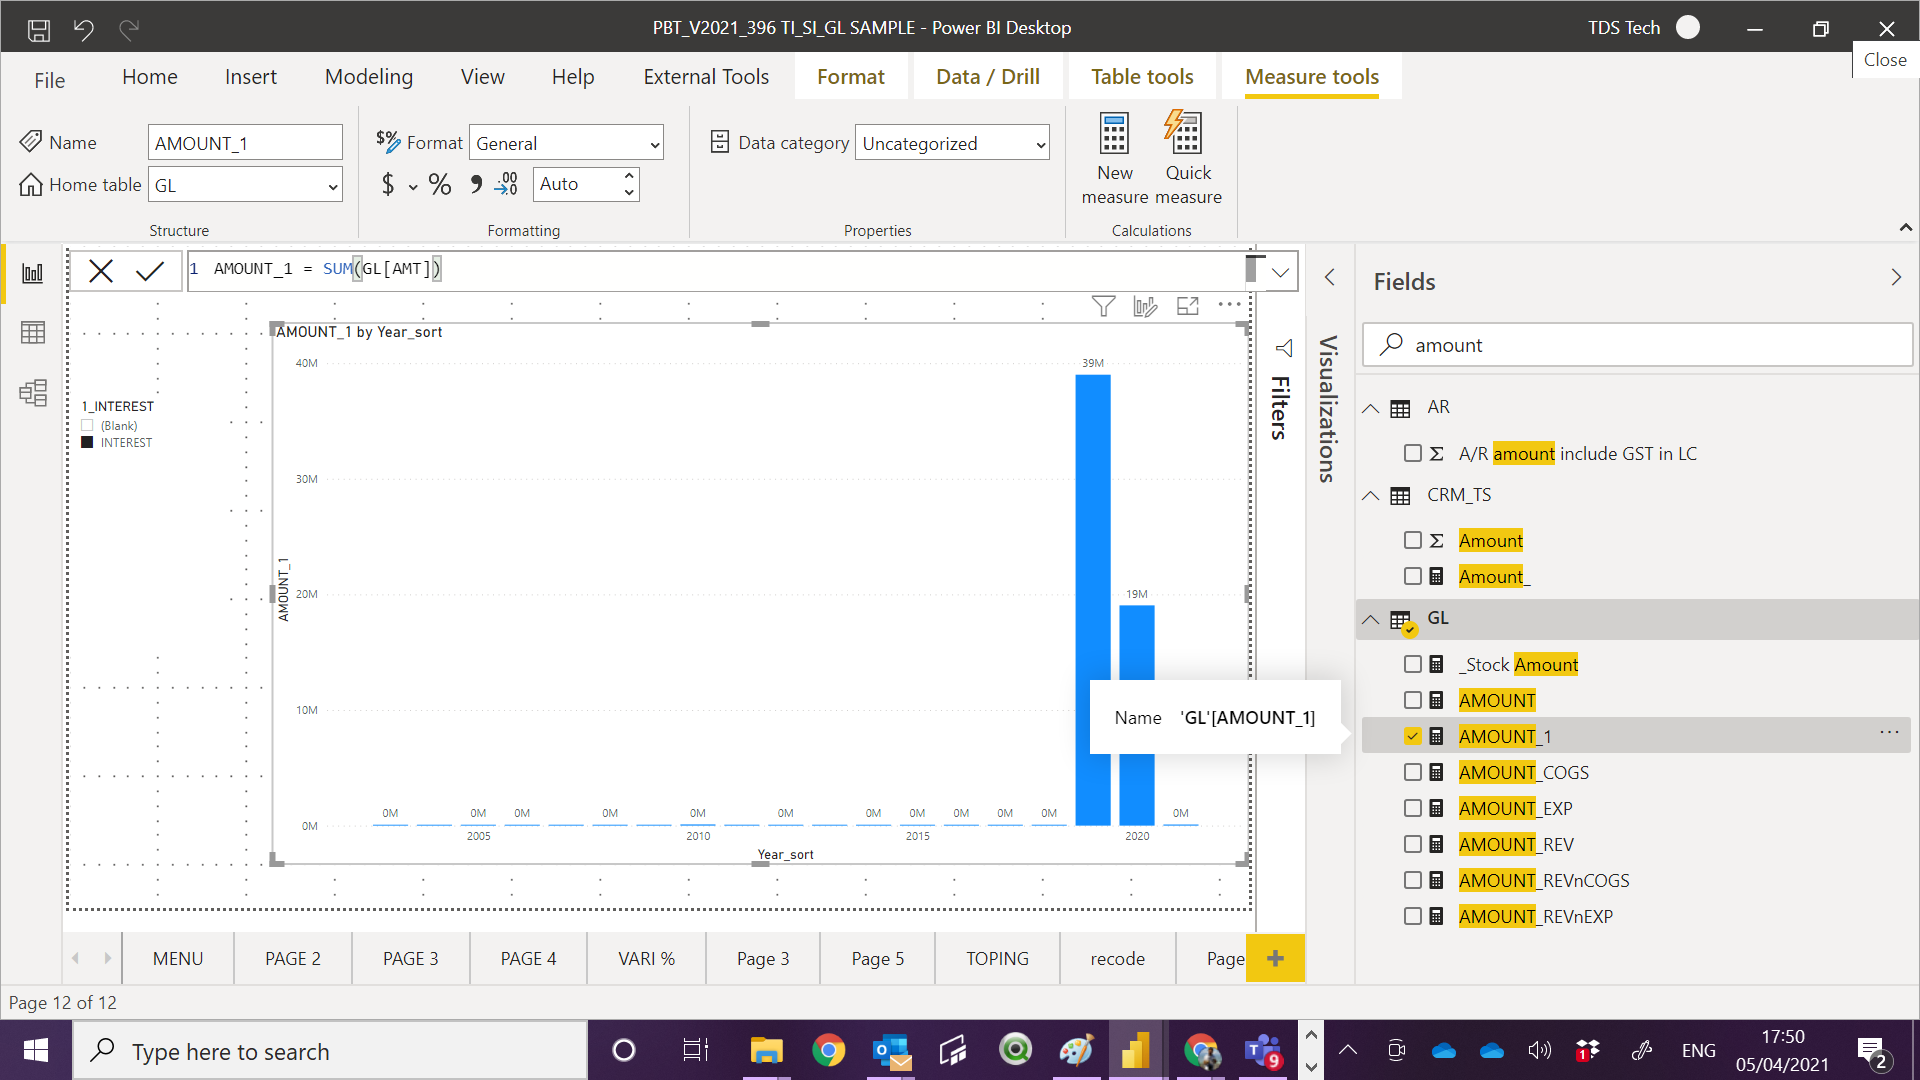Click the Save icon in title bar
The height and width of the screenshot is (1080, 1920).
coord(39,29)
